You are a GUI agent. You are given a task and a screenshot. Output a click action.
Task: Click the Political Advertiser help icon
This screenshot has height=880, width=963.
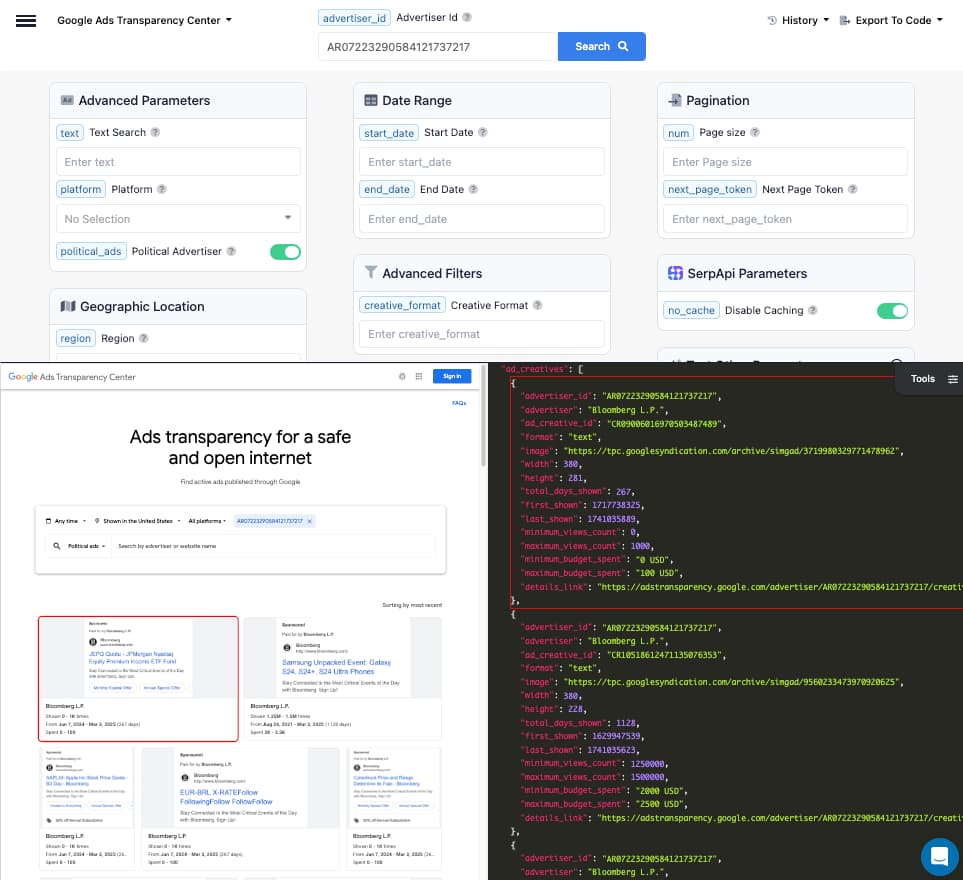pyautogui.click(x=231, y=251)
